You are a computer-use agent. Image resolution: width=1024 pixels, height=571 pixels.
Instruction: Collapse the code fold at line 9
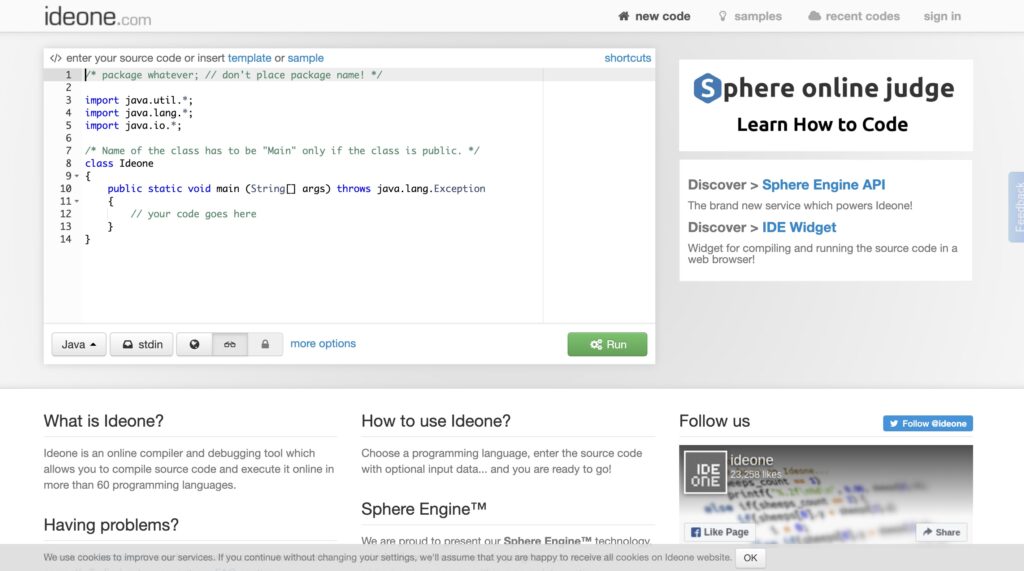(x=77, y=176)
